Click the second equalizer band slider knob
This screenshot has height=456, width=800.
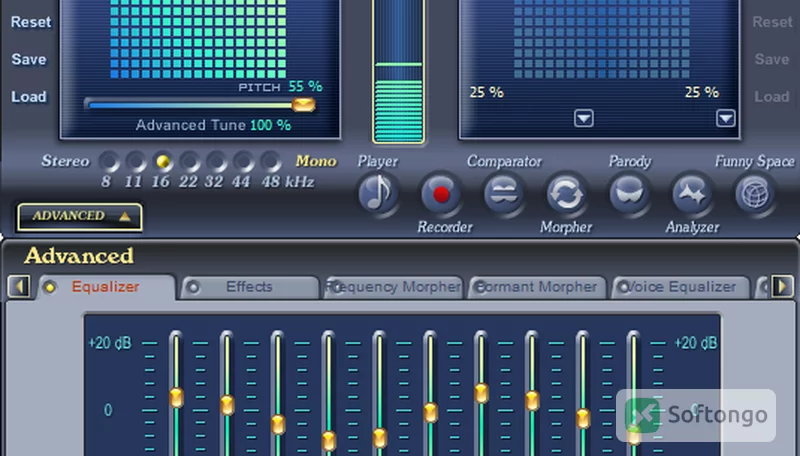click(227, 405)
